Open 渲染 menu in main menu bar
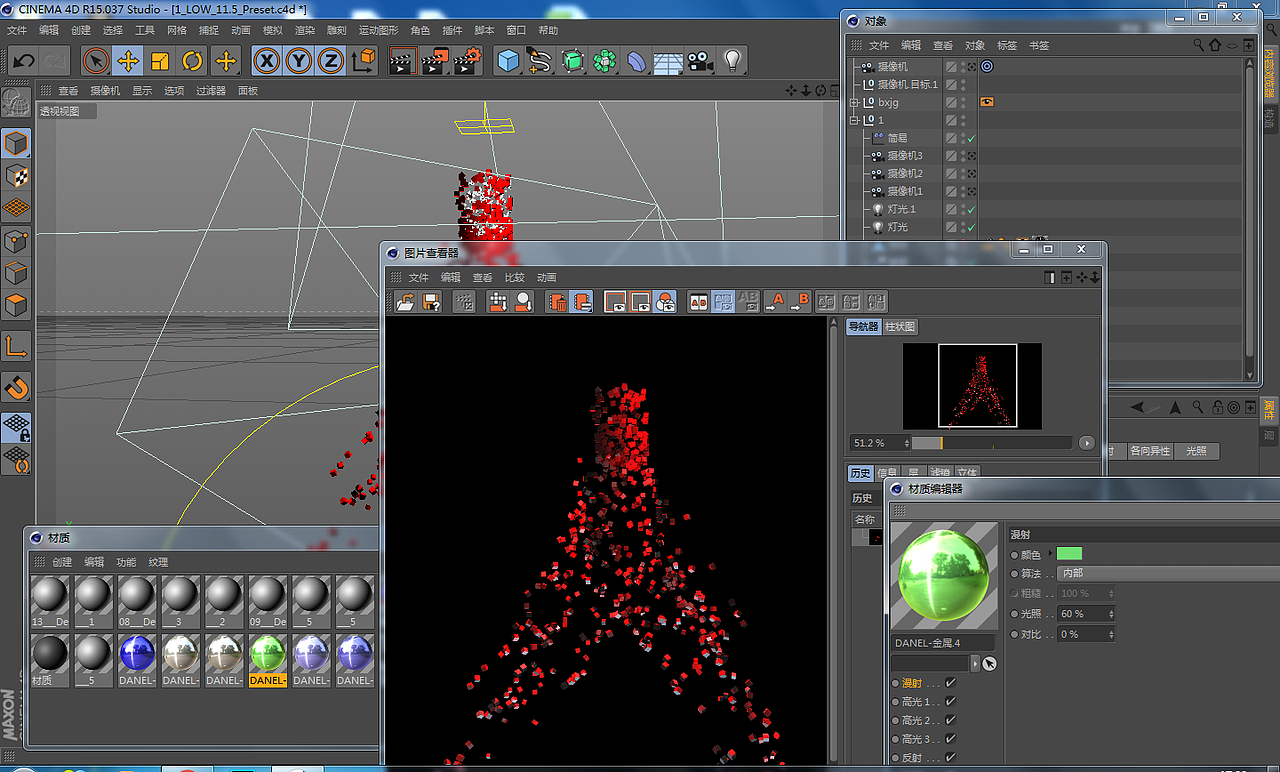The image size is (1280, 772). click(304, 30)
